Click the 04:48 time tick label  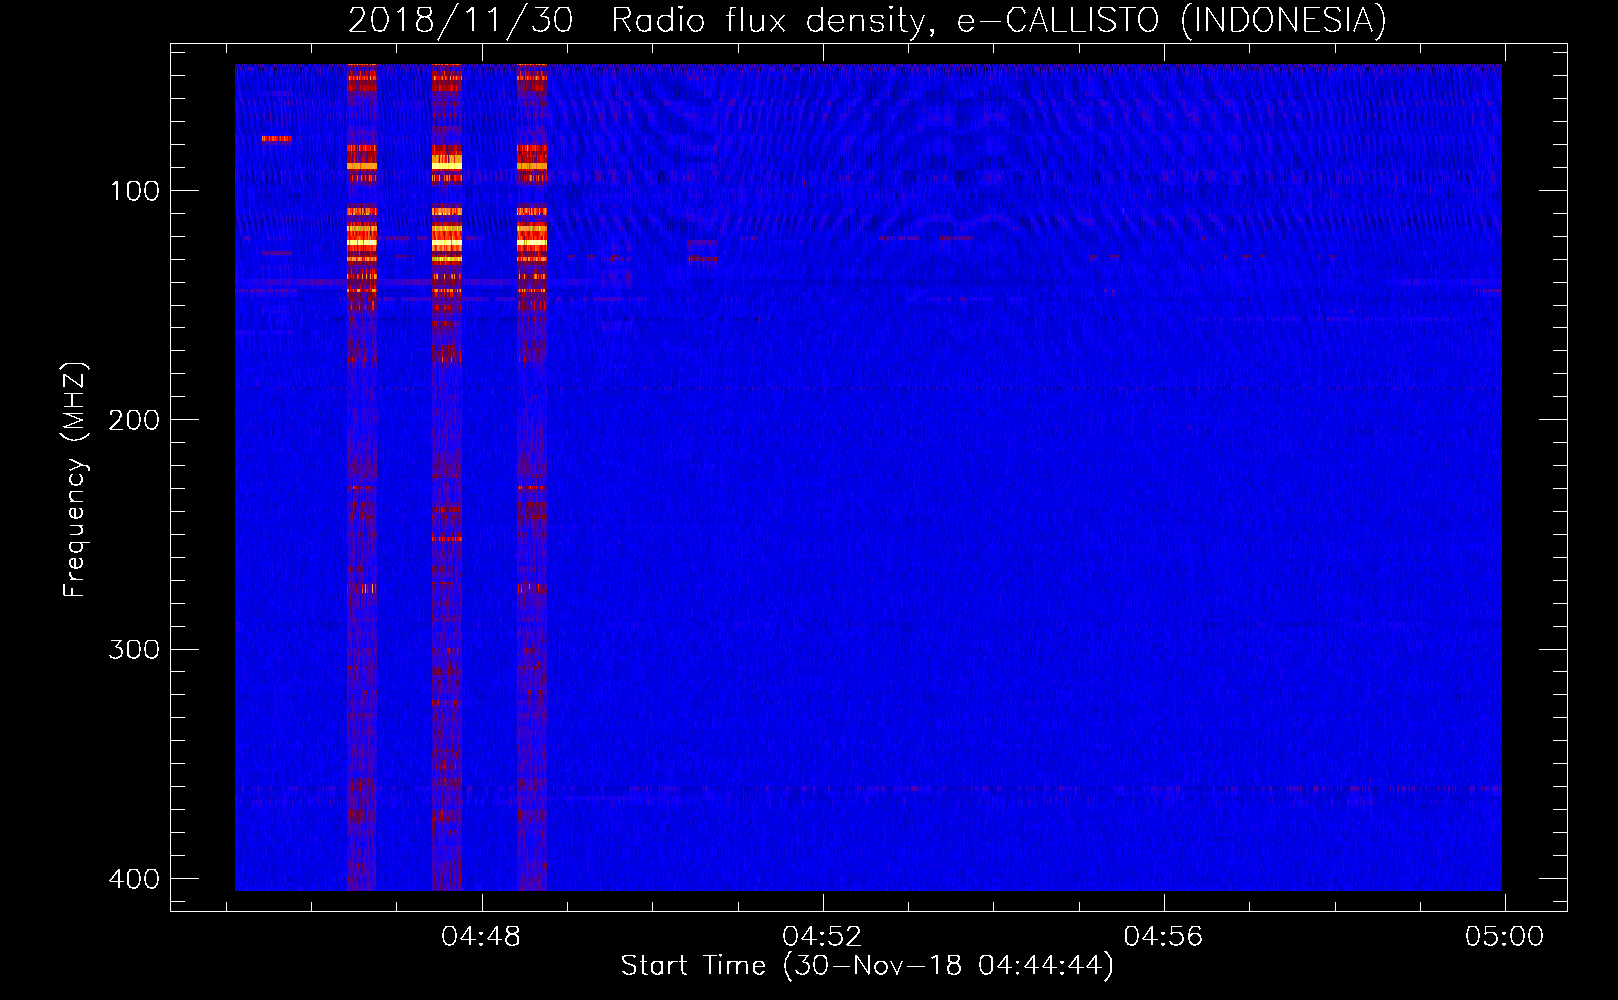(x=481, y=937)
